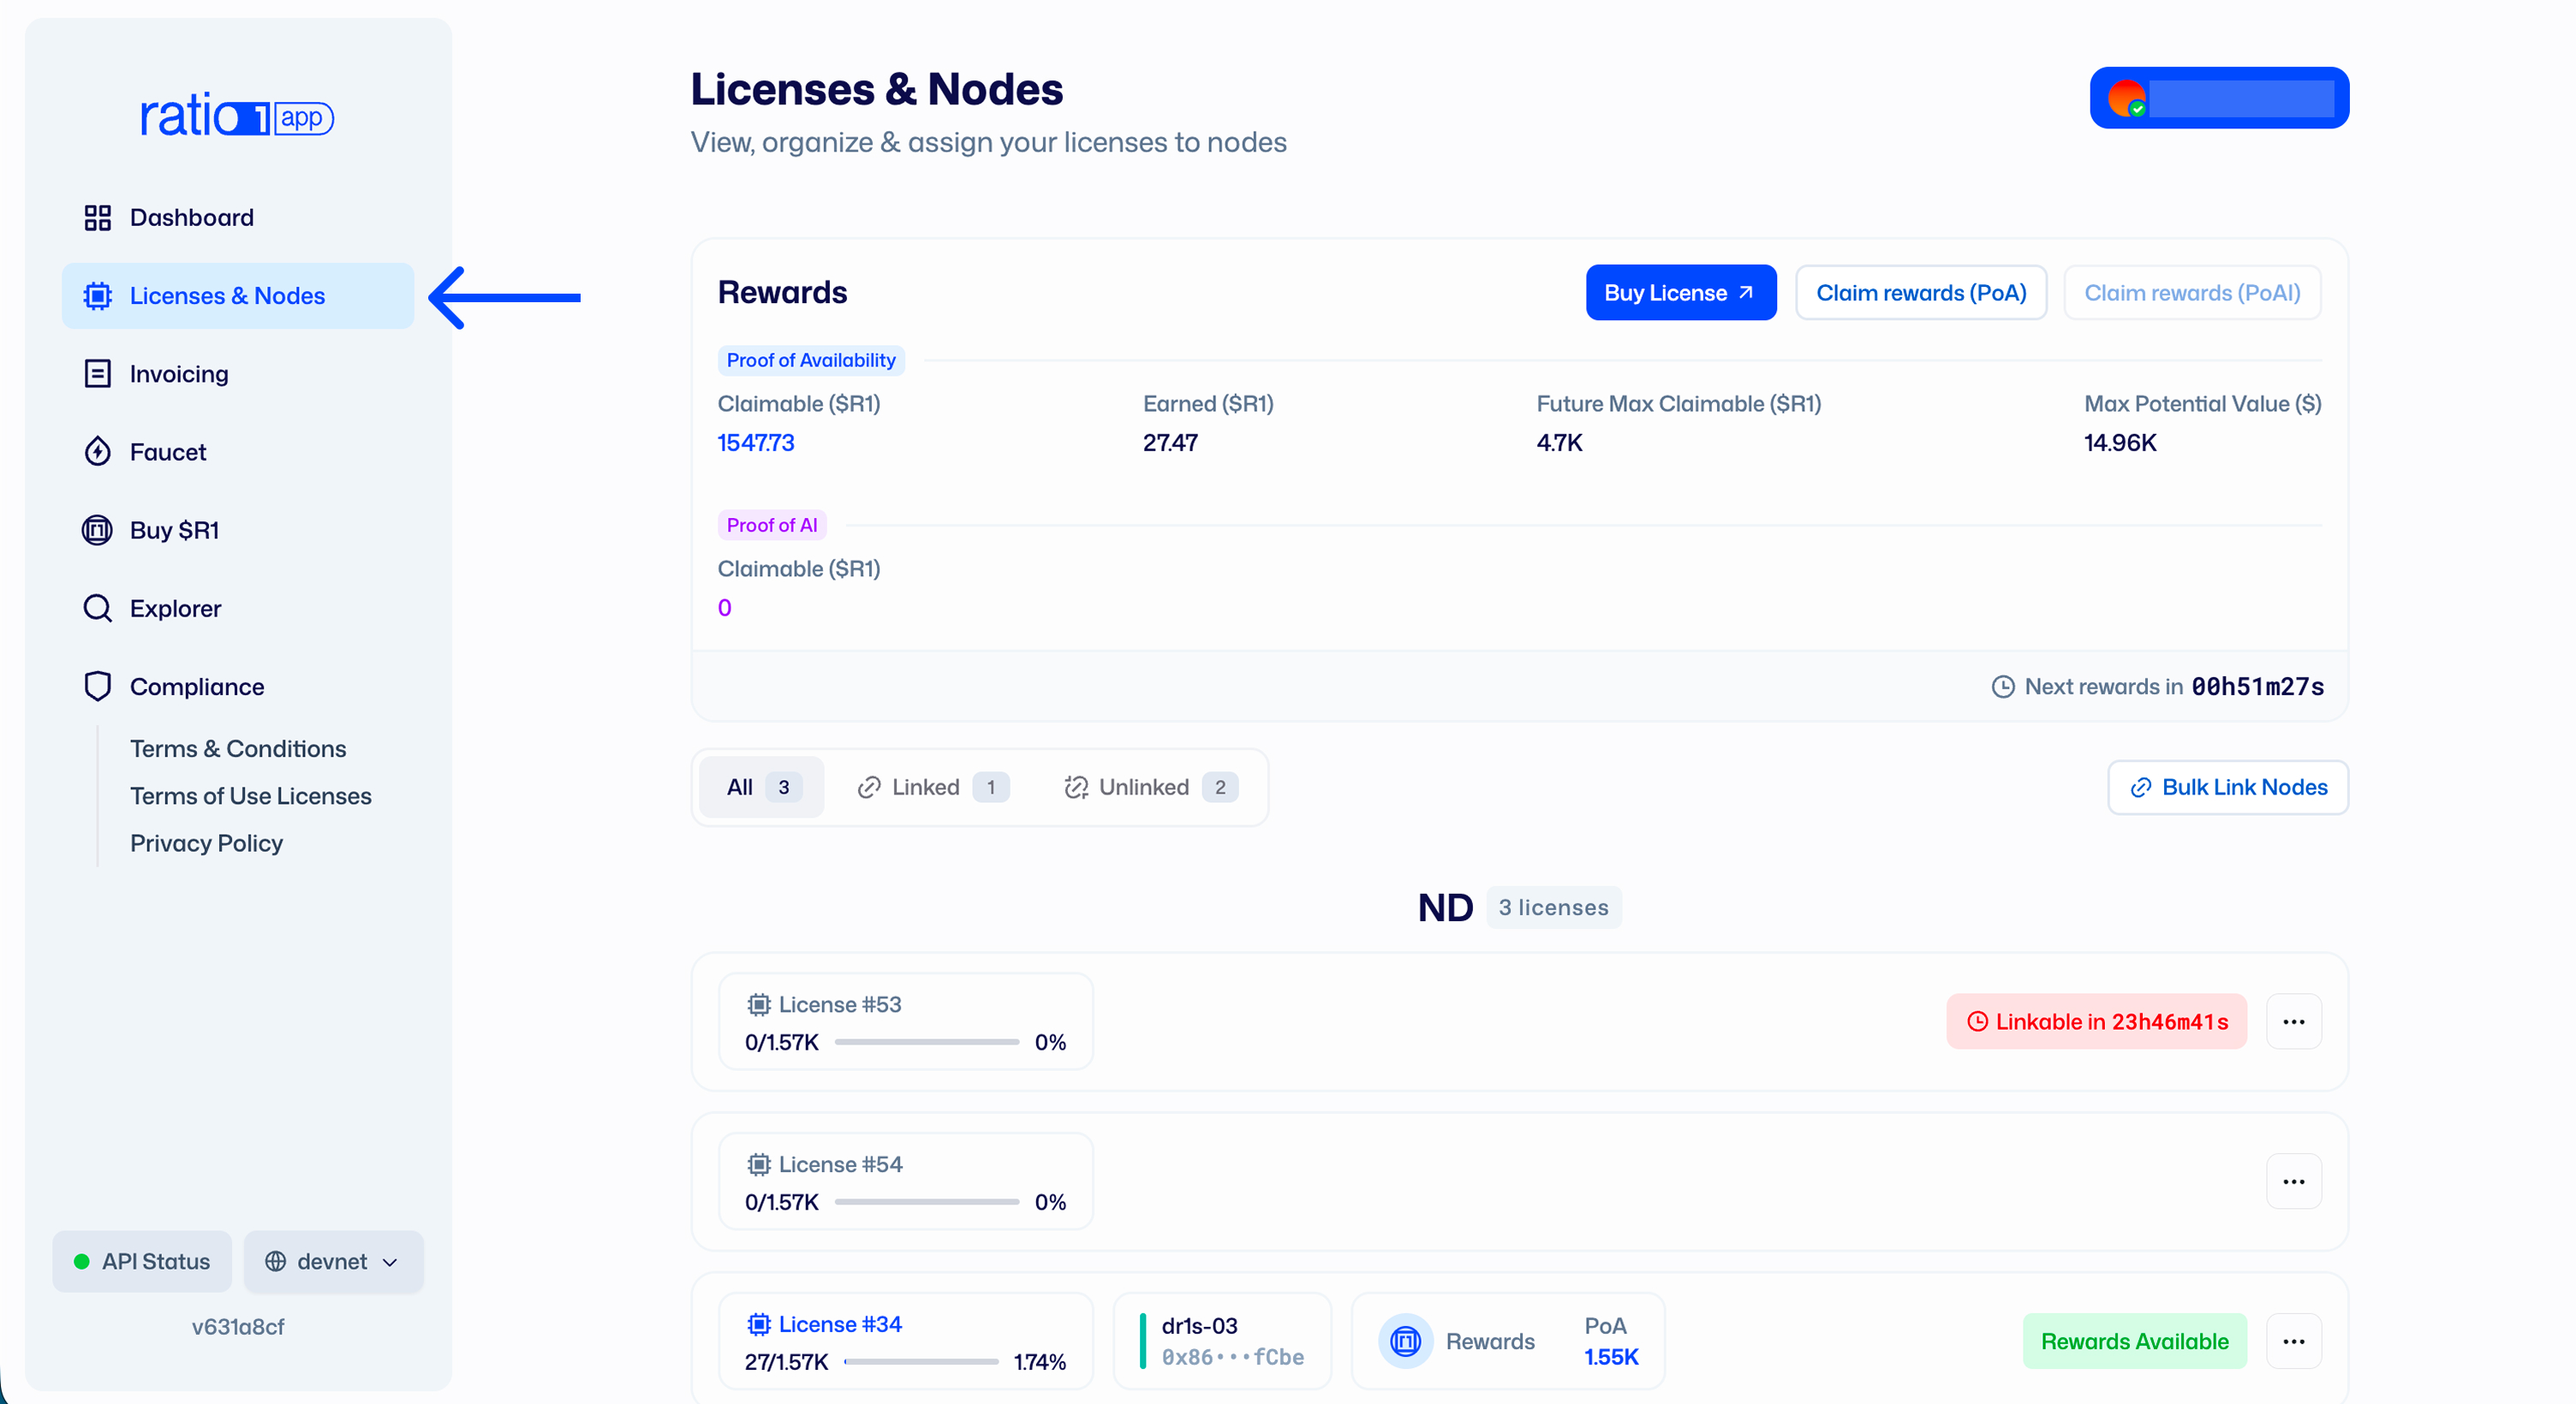Click the Buy License button

click(1681, 293)
